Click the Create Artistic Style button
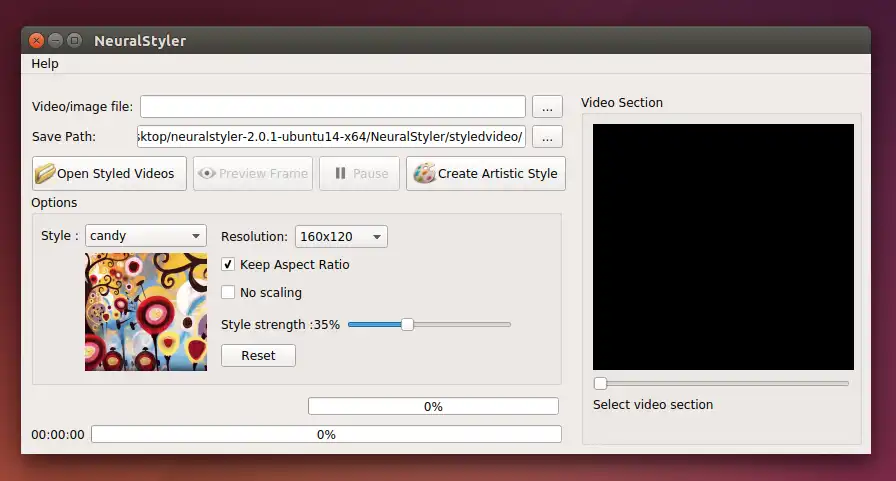The image size is (896, 481). pos(486,173)
